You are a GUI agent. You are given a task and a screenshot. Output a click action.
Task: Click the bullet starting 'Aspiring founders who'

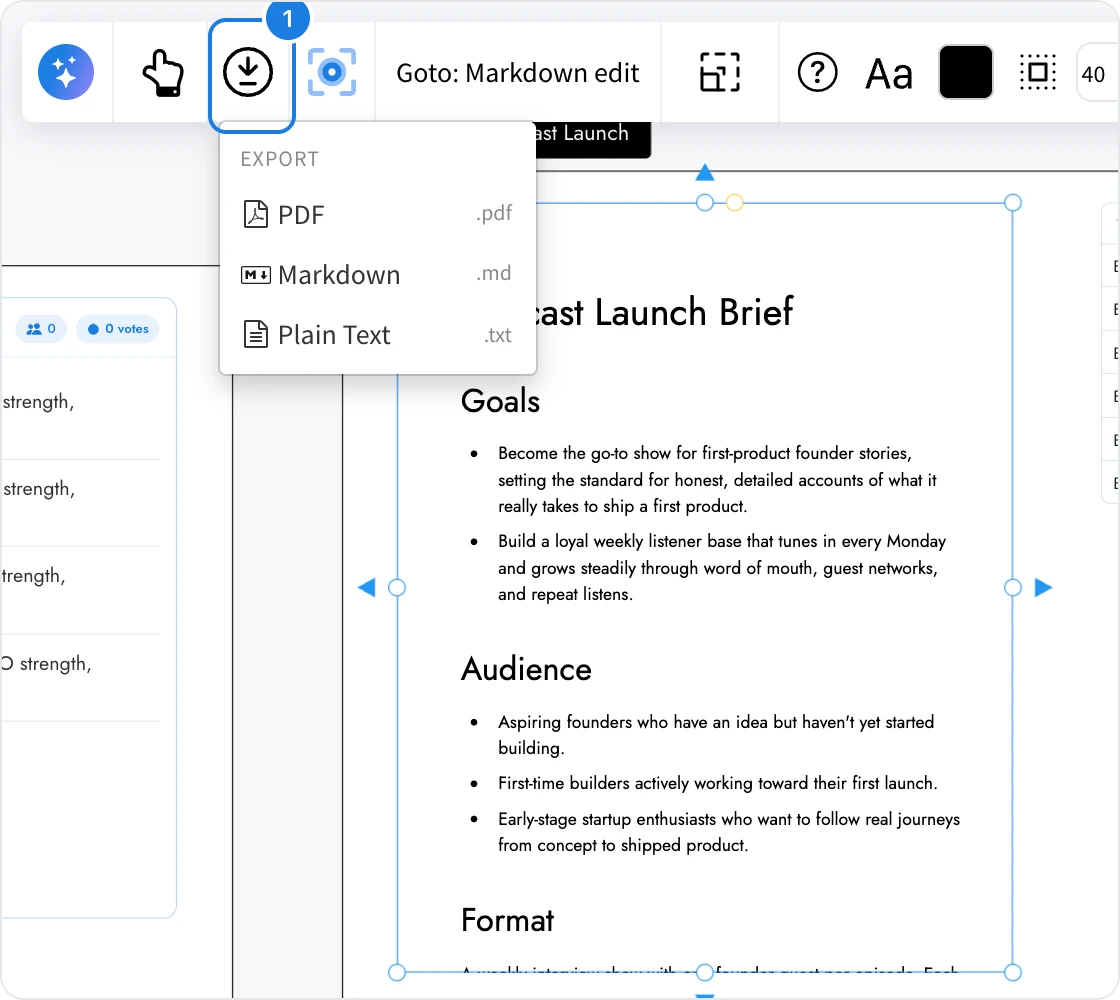[x=716, y=734]
